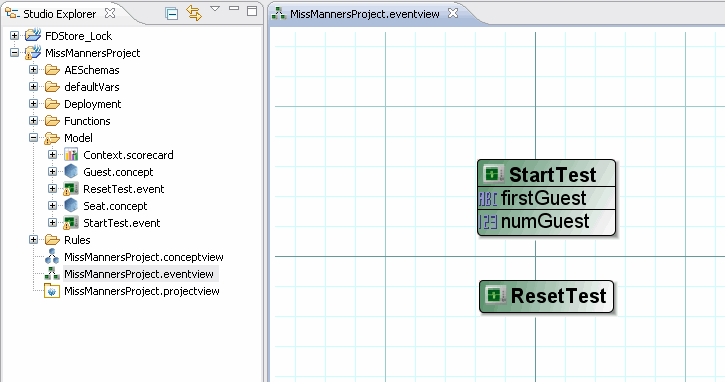This screenshot has width=725, height=382.
Task: Click the Seat.concept blue cube icon
Action: pos(71,205)
